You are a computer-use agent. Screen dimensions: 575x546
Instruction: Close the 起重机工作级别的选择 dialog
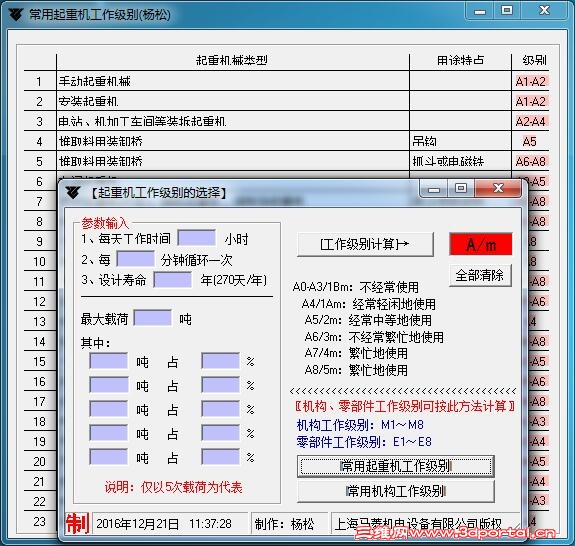pos(498,188)
